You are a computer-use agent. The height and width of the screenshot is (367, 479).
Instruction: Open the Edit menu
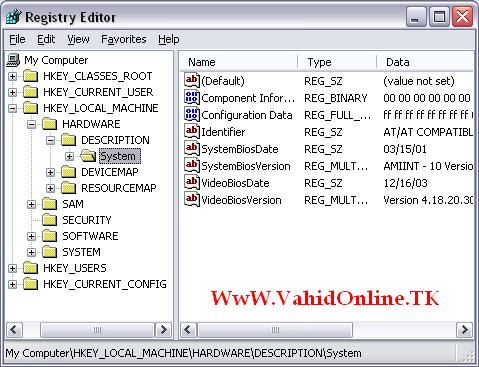tap(46, 39)
